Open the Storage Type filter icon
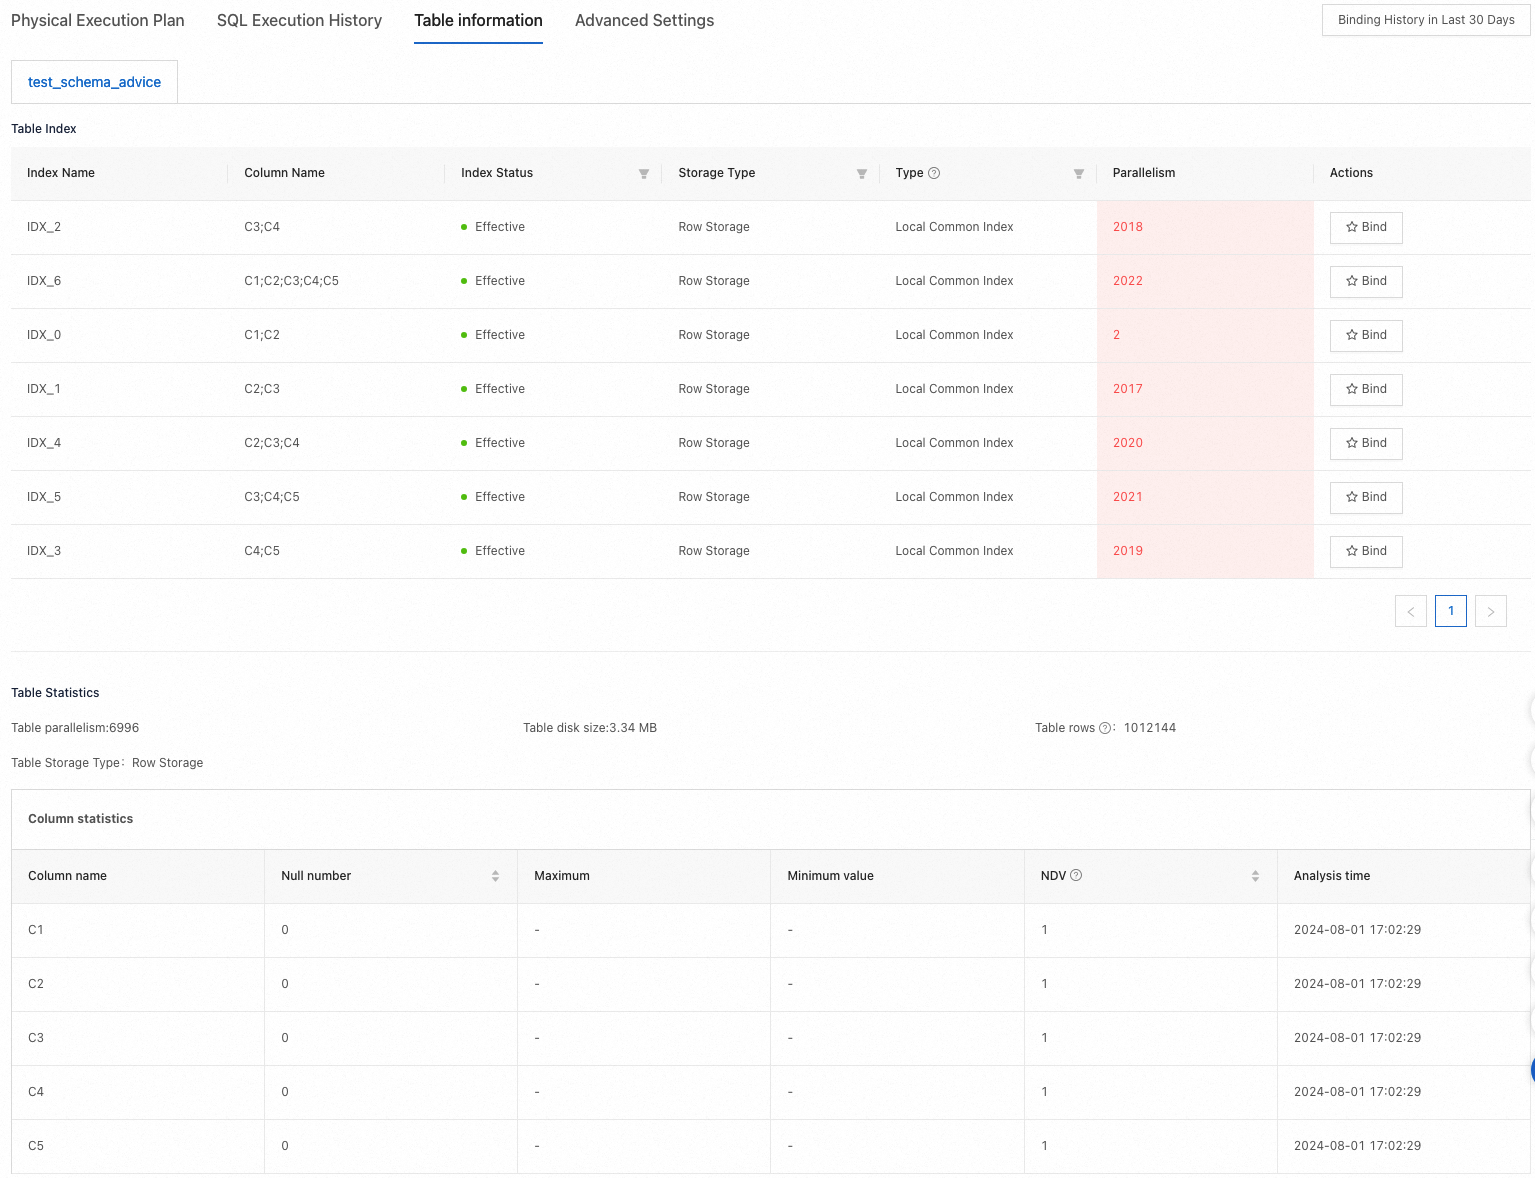This screenshot has width=1535, height=1178. (862, 174)
